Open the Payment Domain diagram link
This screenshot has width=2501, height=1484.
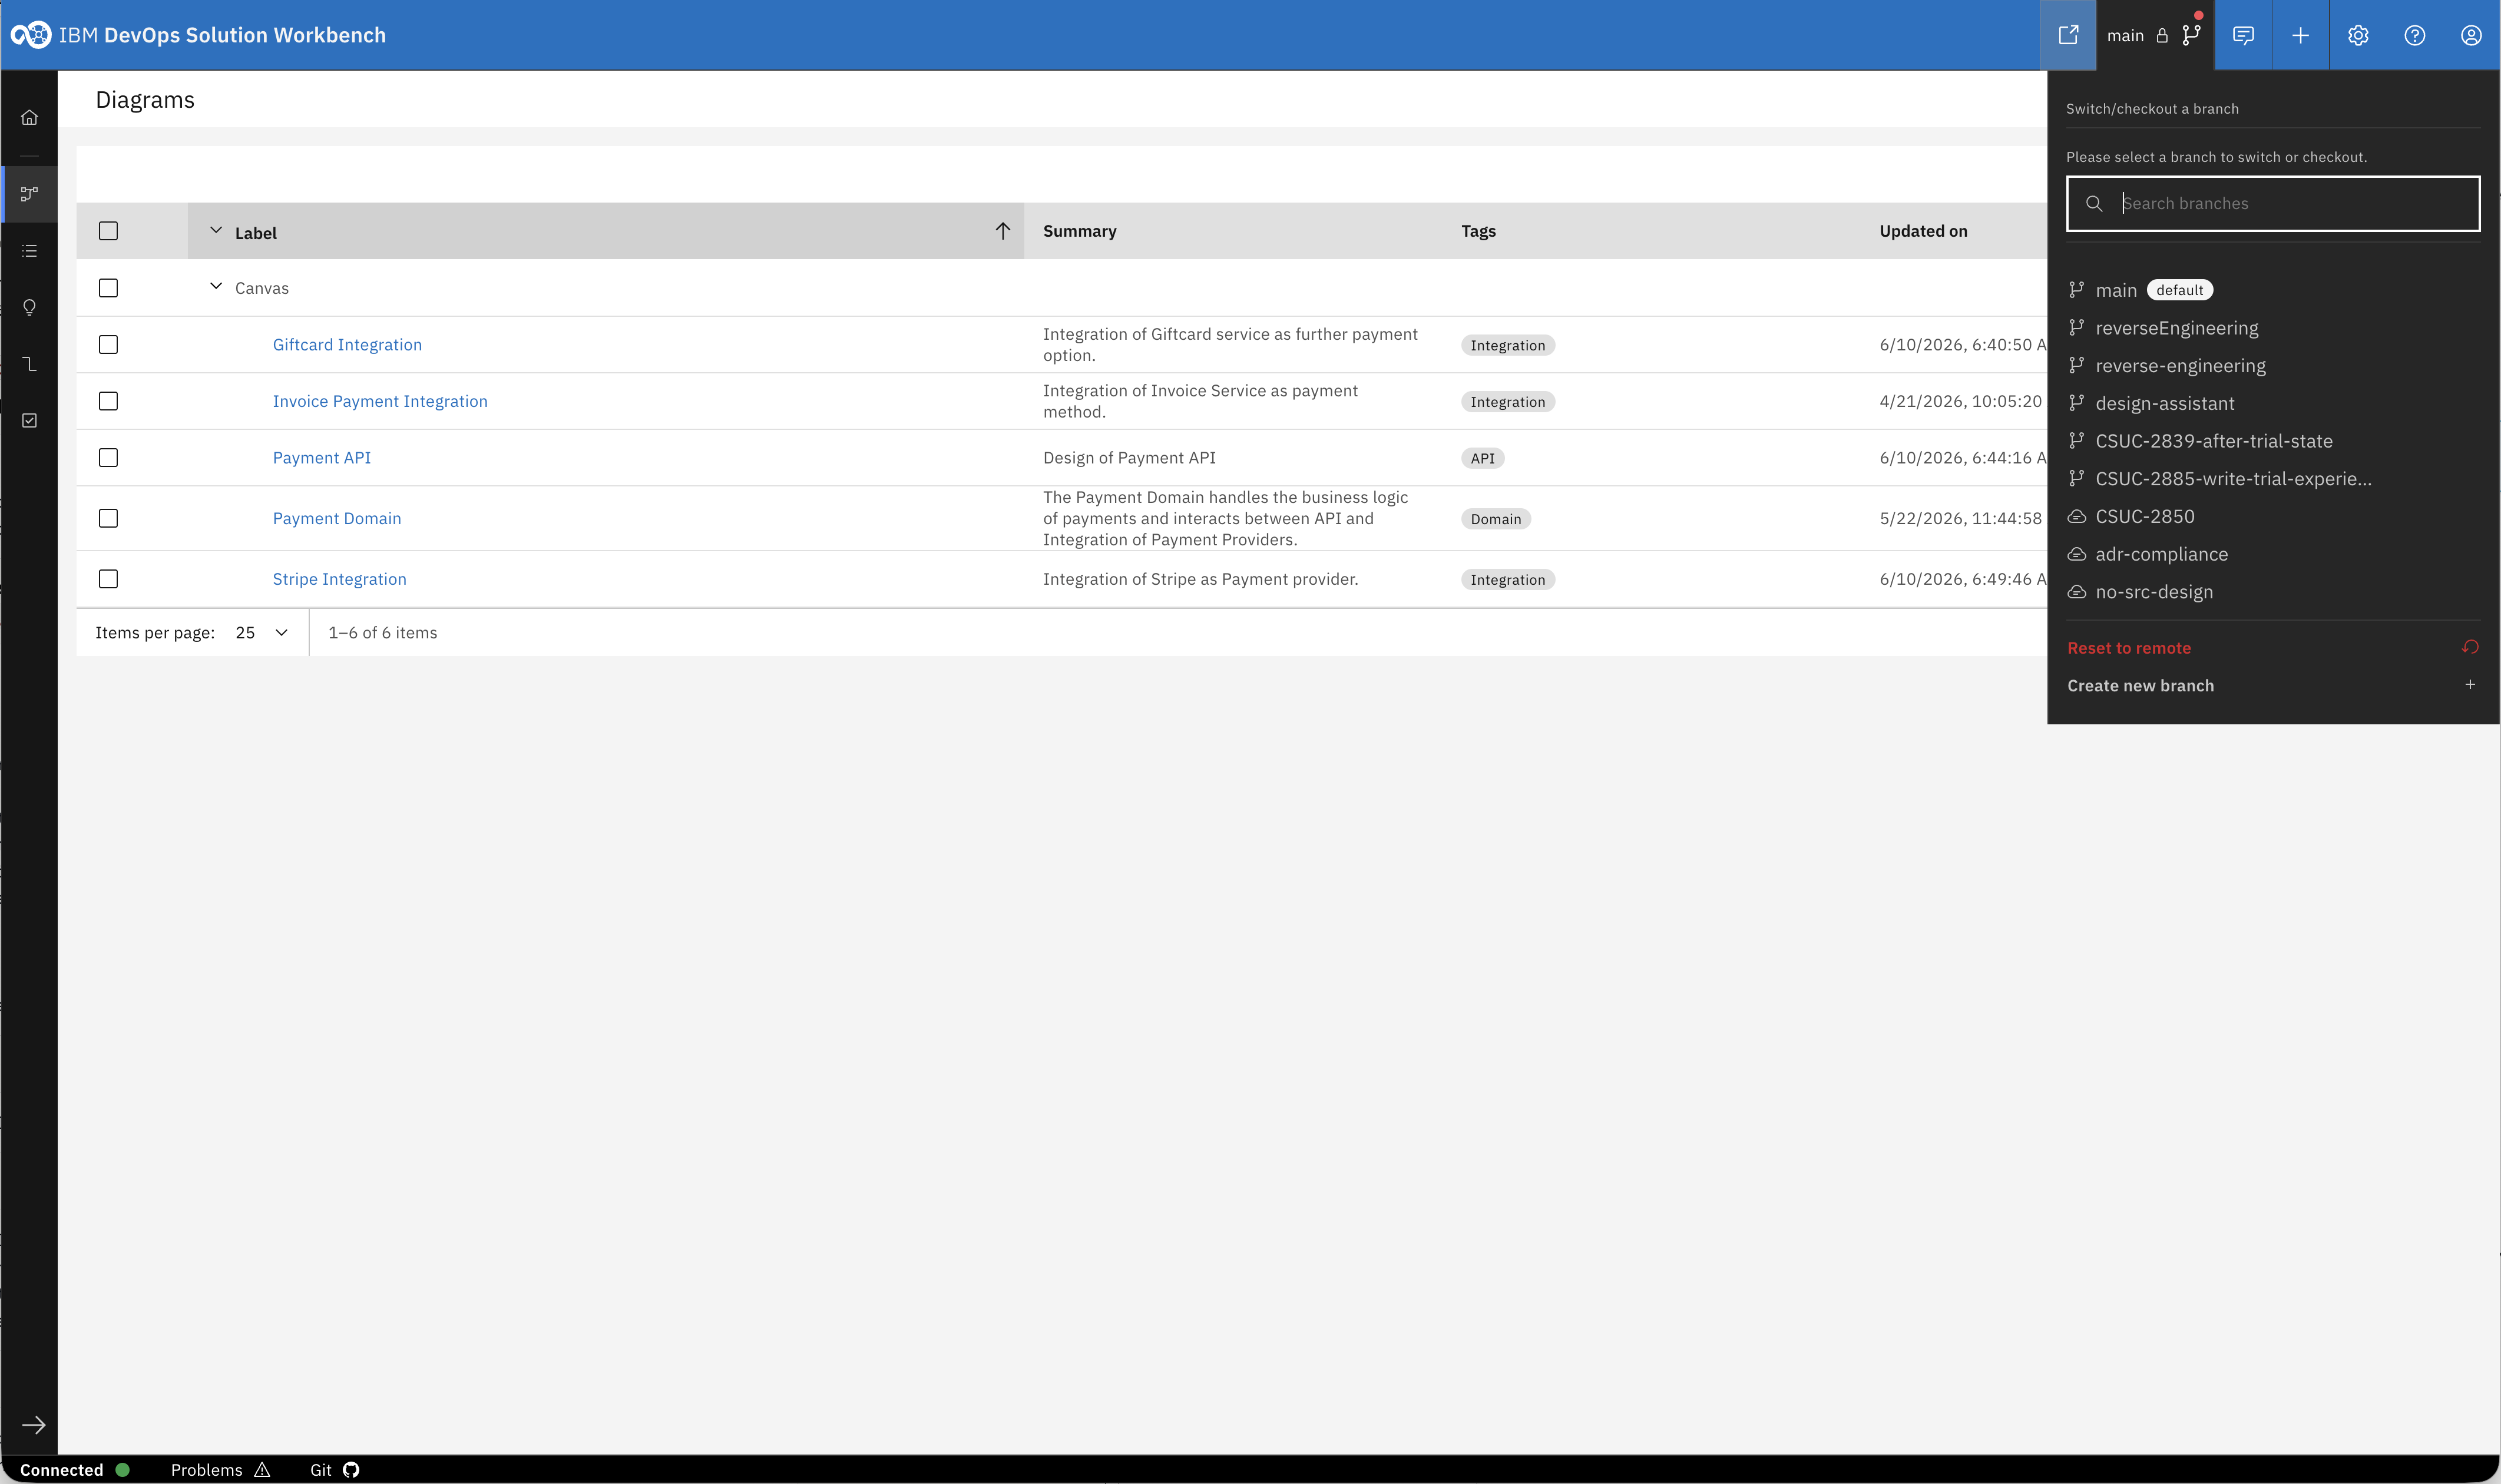tap(336, 518)
